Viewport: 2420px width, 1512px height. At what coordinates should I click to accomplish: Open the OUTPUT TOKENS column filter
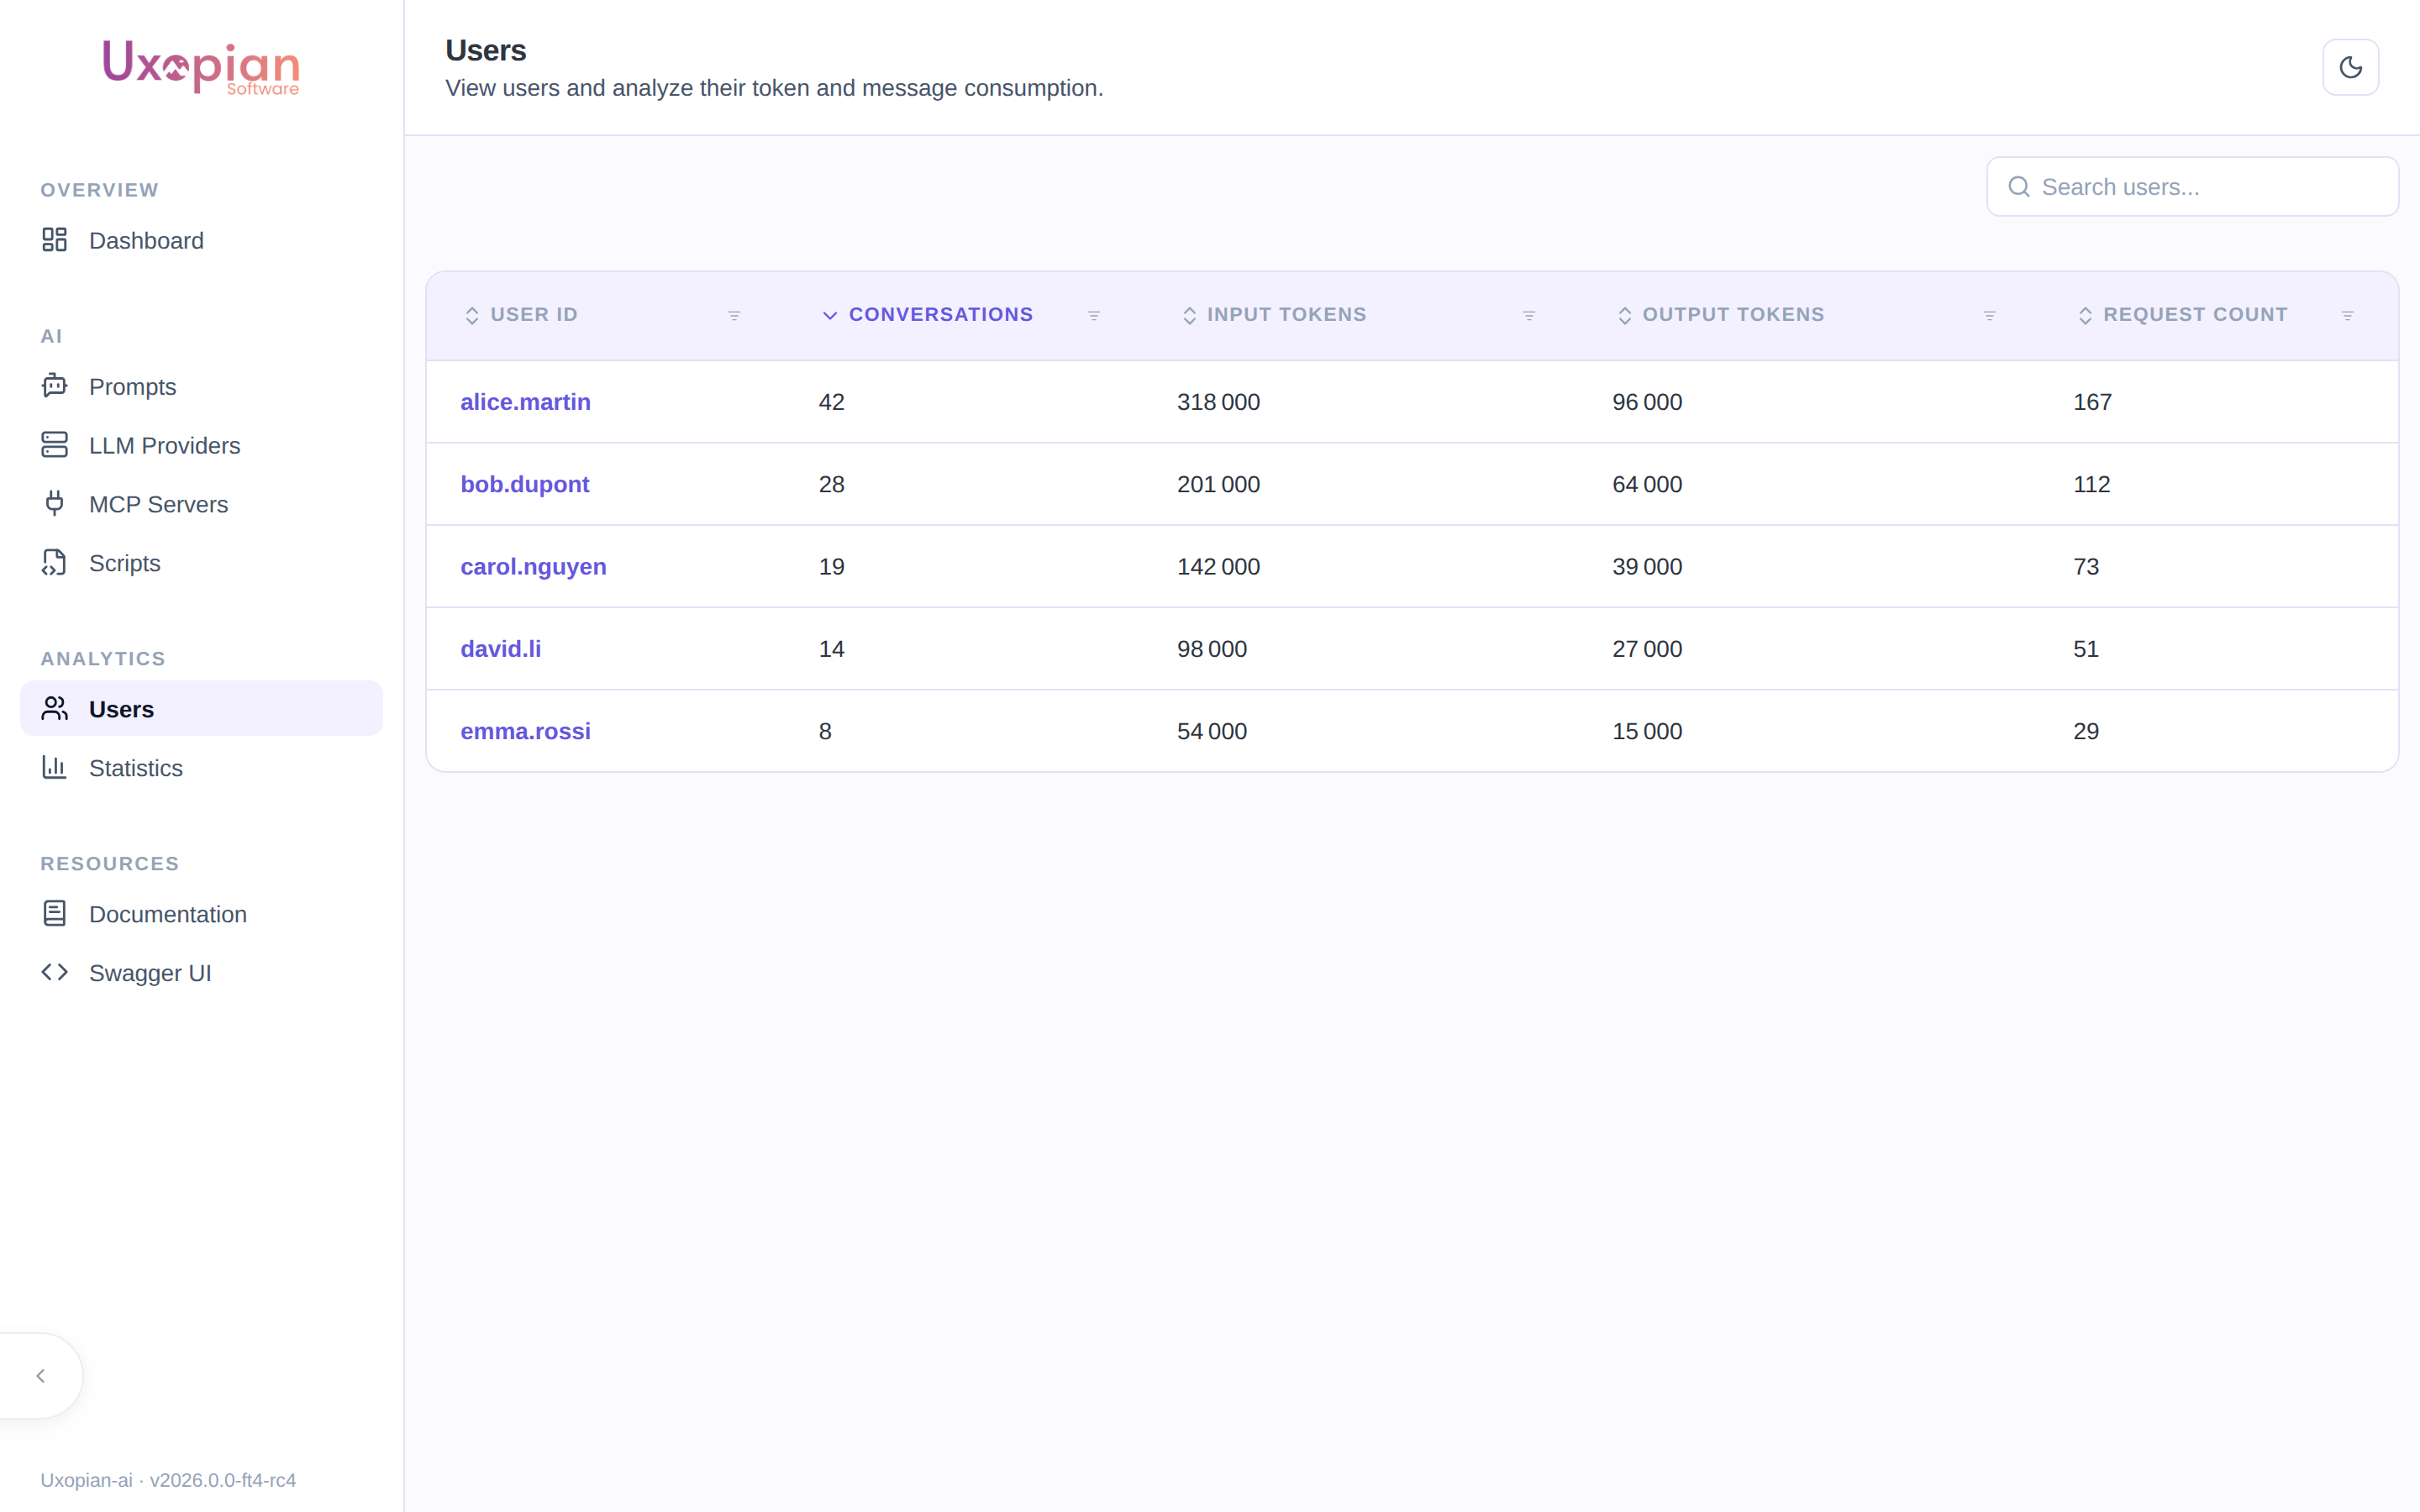pyautogui.click(x=1990, y=315)
